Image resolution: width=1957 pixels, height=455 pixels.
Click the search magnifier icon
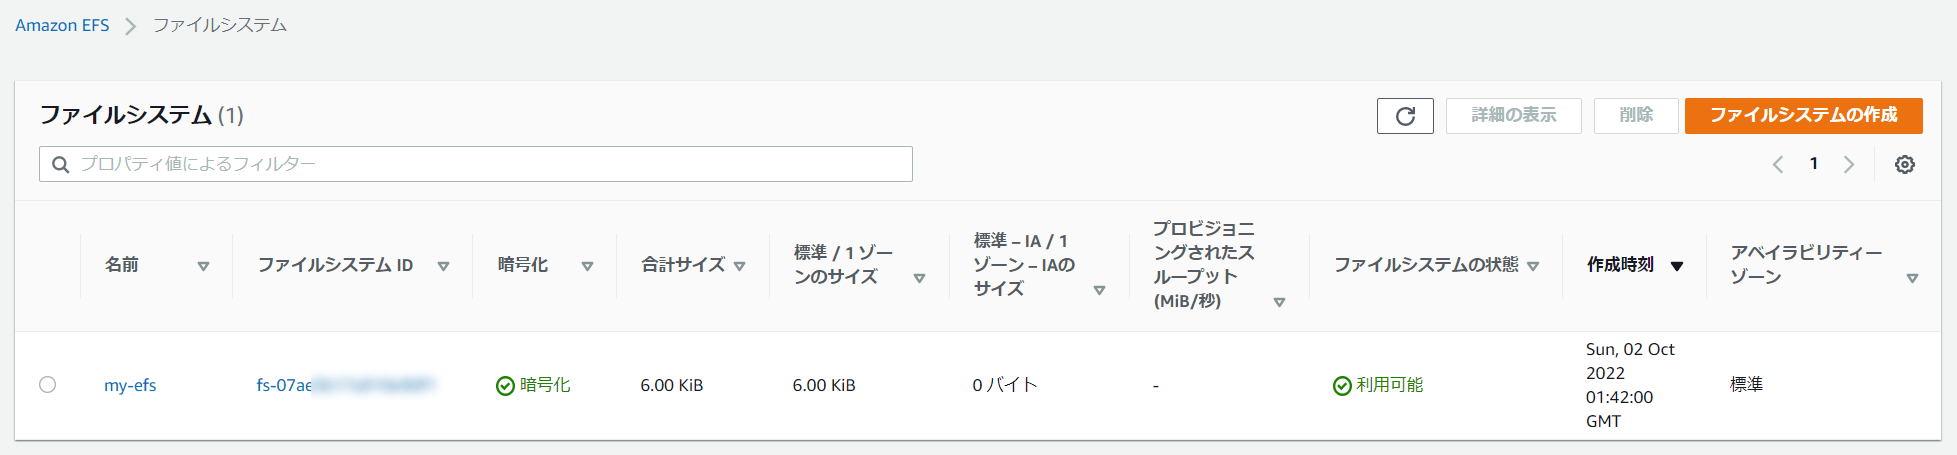tap(60, 165)
